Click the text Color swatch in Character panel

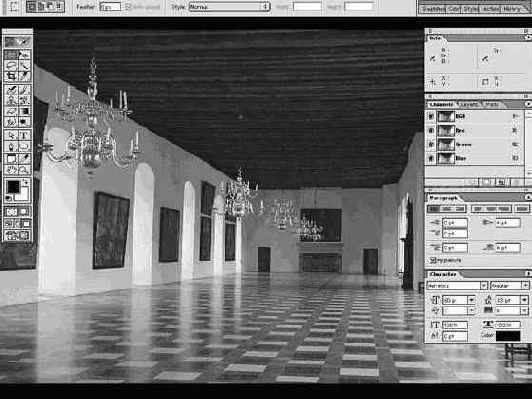pyautogui.click(x=508, y=336)
